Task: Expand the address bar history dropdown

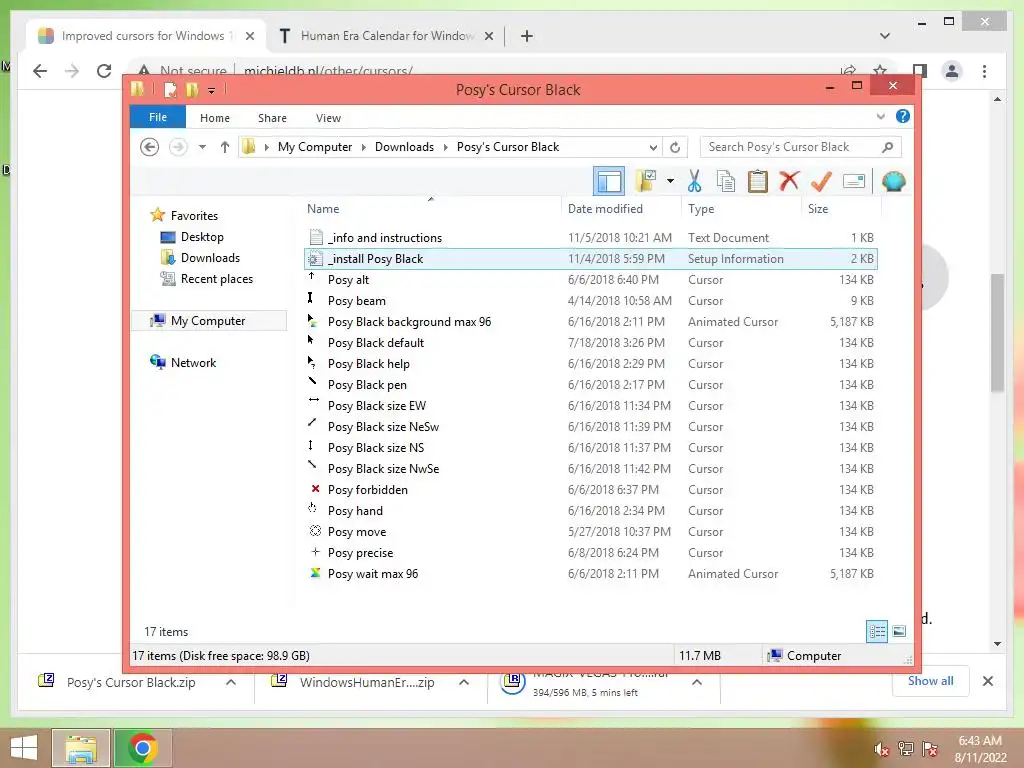Action: pos(652,147)
